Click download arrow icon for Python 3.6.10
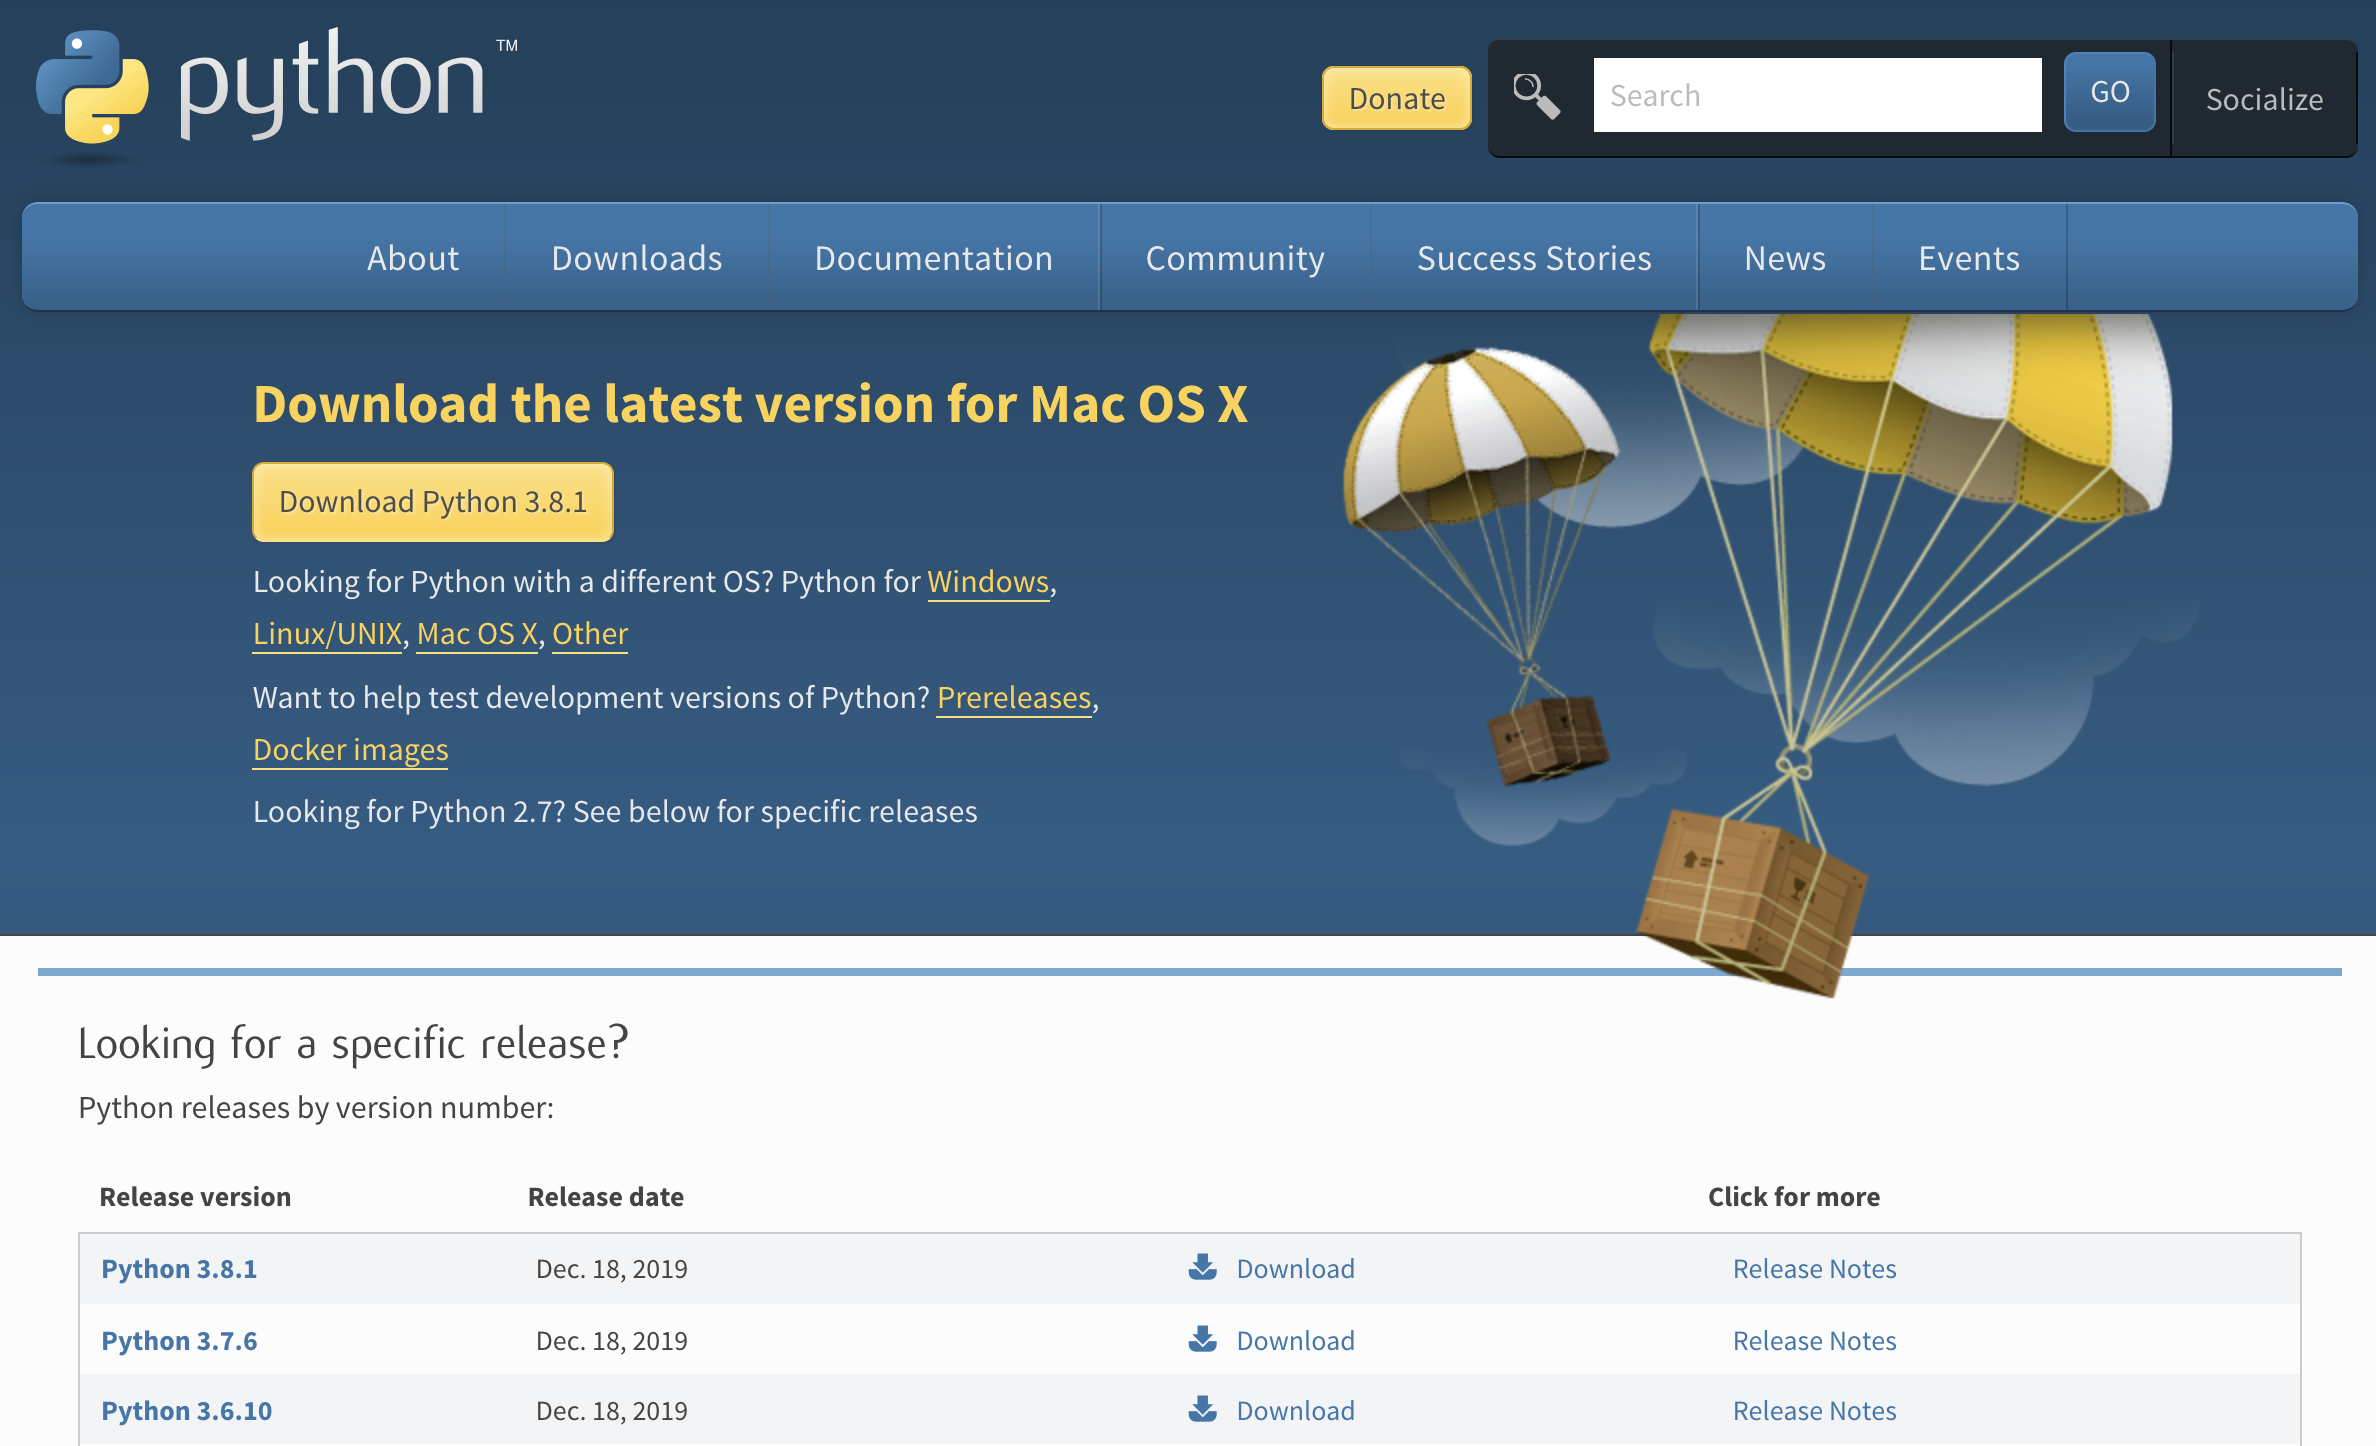This screenshot has height=1446, width=2376. click(1203, 1409)
